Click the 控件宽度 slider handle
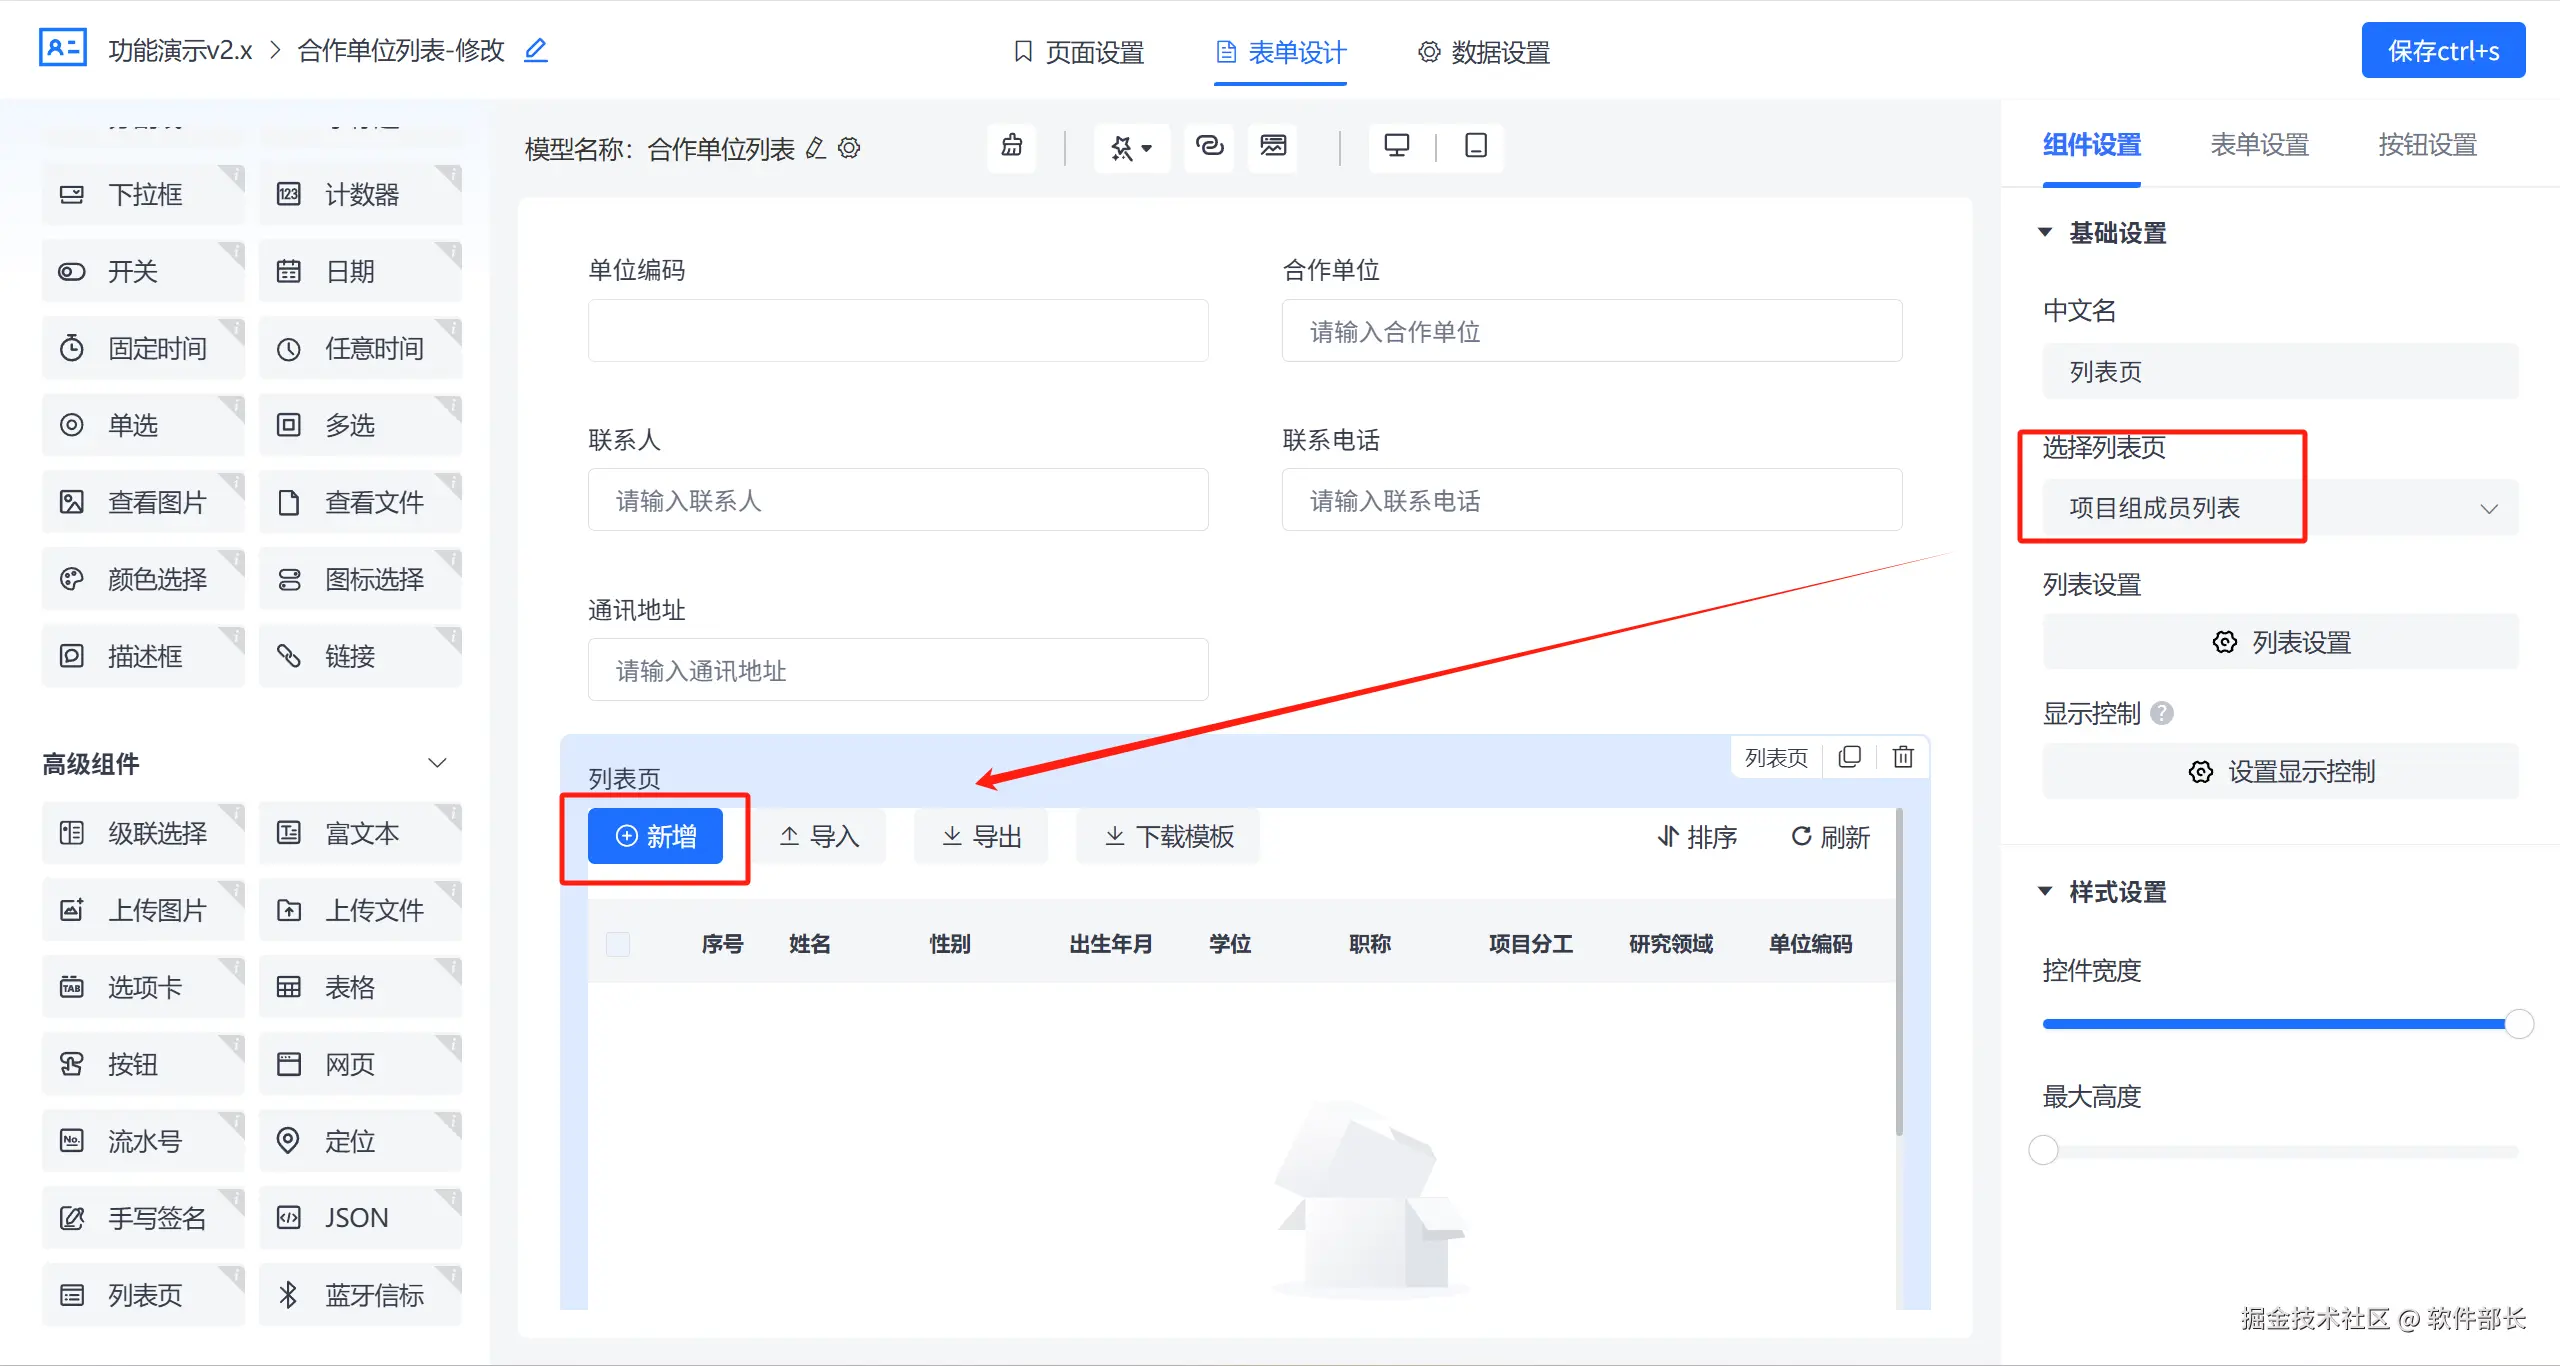The height and width of the screenshot is (1366, 2560). click(2519, 1024)
